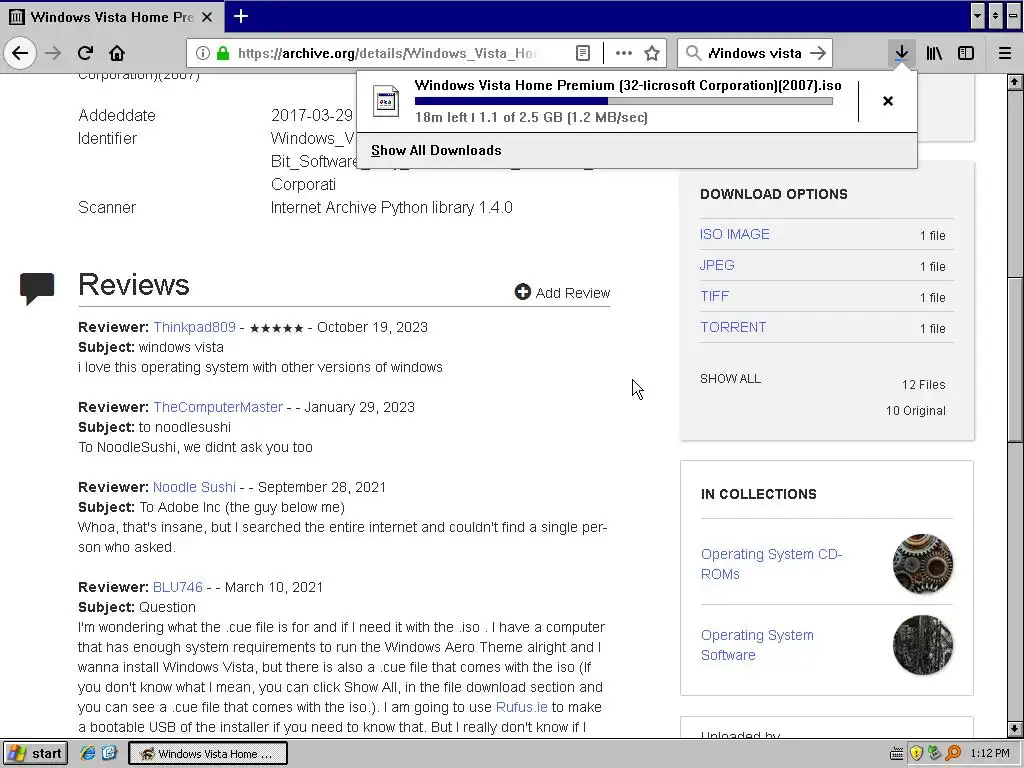This screenshot has height=768, width=1024.
Task: Open the Firefox home page
Action: pyautogui.click(x=117, y=53)
